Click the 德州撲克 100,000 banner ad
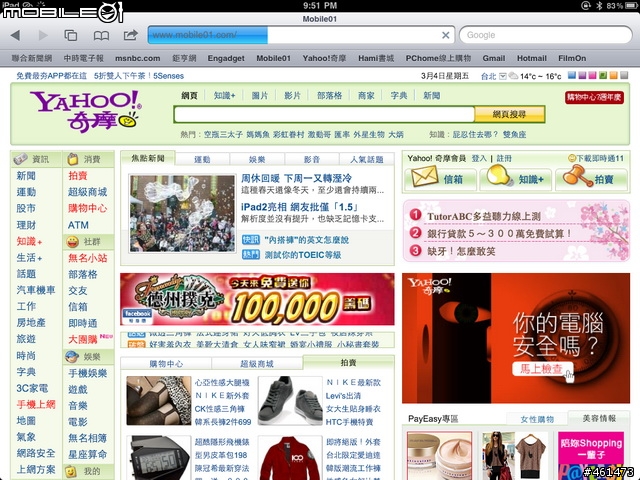This screenshot has width=640, height=480. [x=257, y=299]
